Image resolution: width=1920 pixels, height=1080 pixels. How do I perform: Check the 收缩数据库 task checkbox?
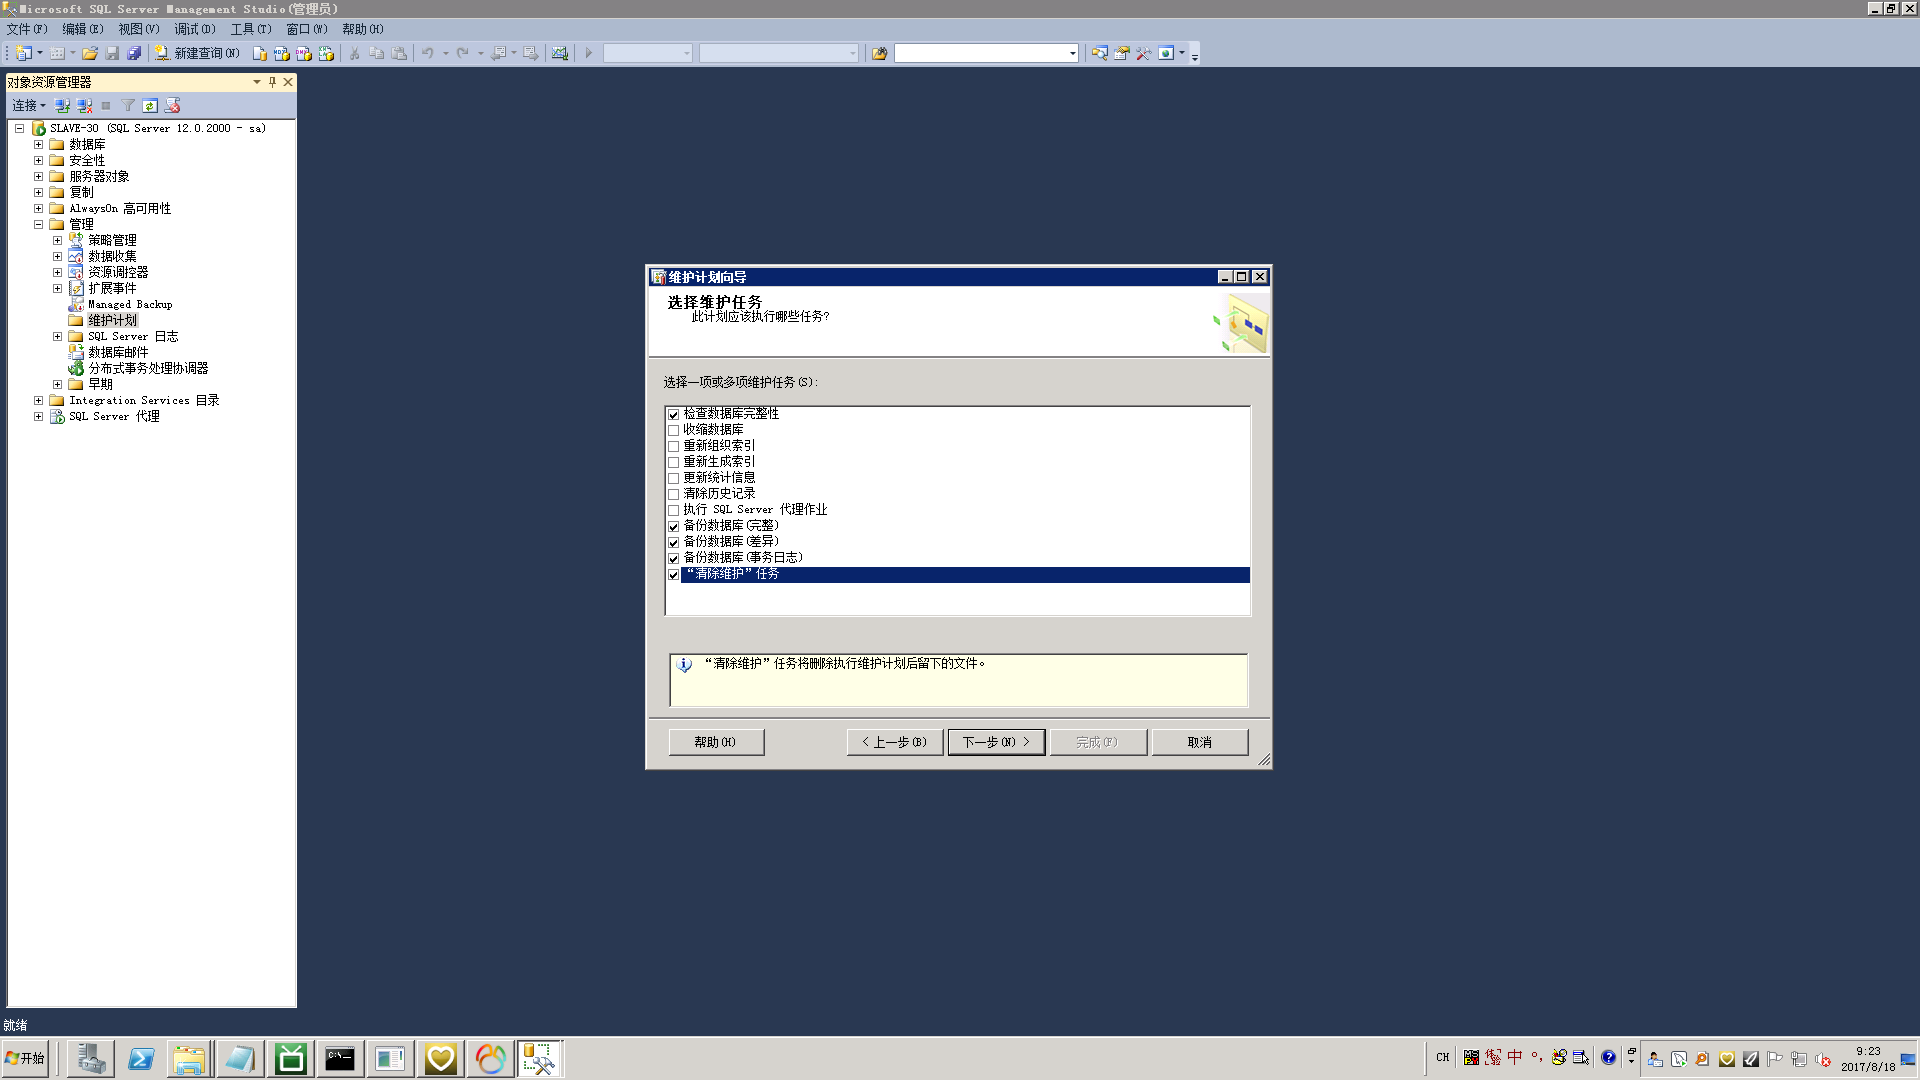click(674, 430)
